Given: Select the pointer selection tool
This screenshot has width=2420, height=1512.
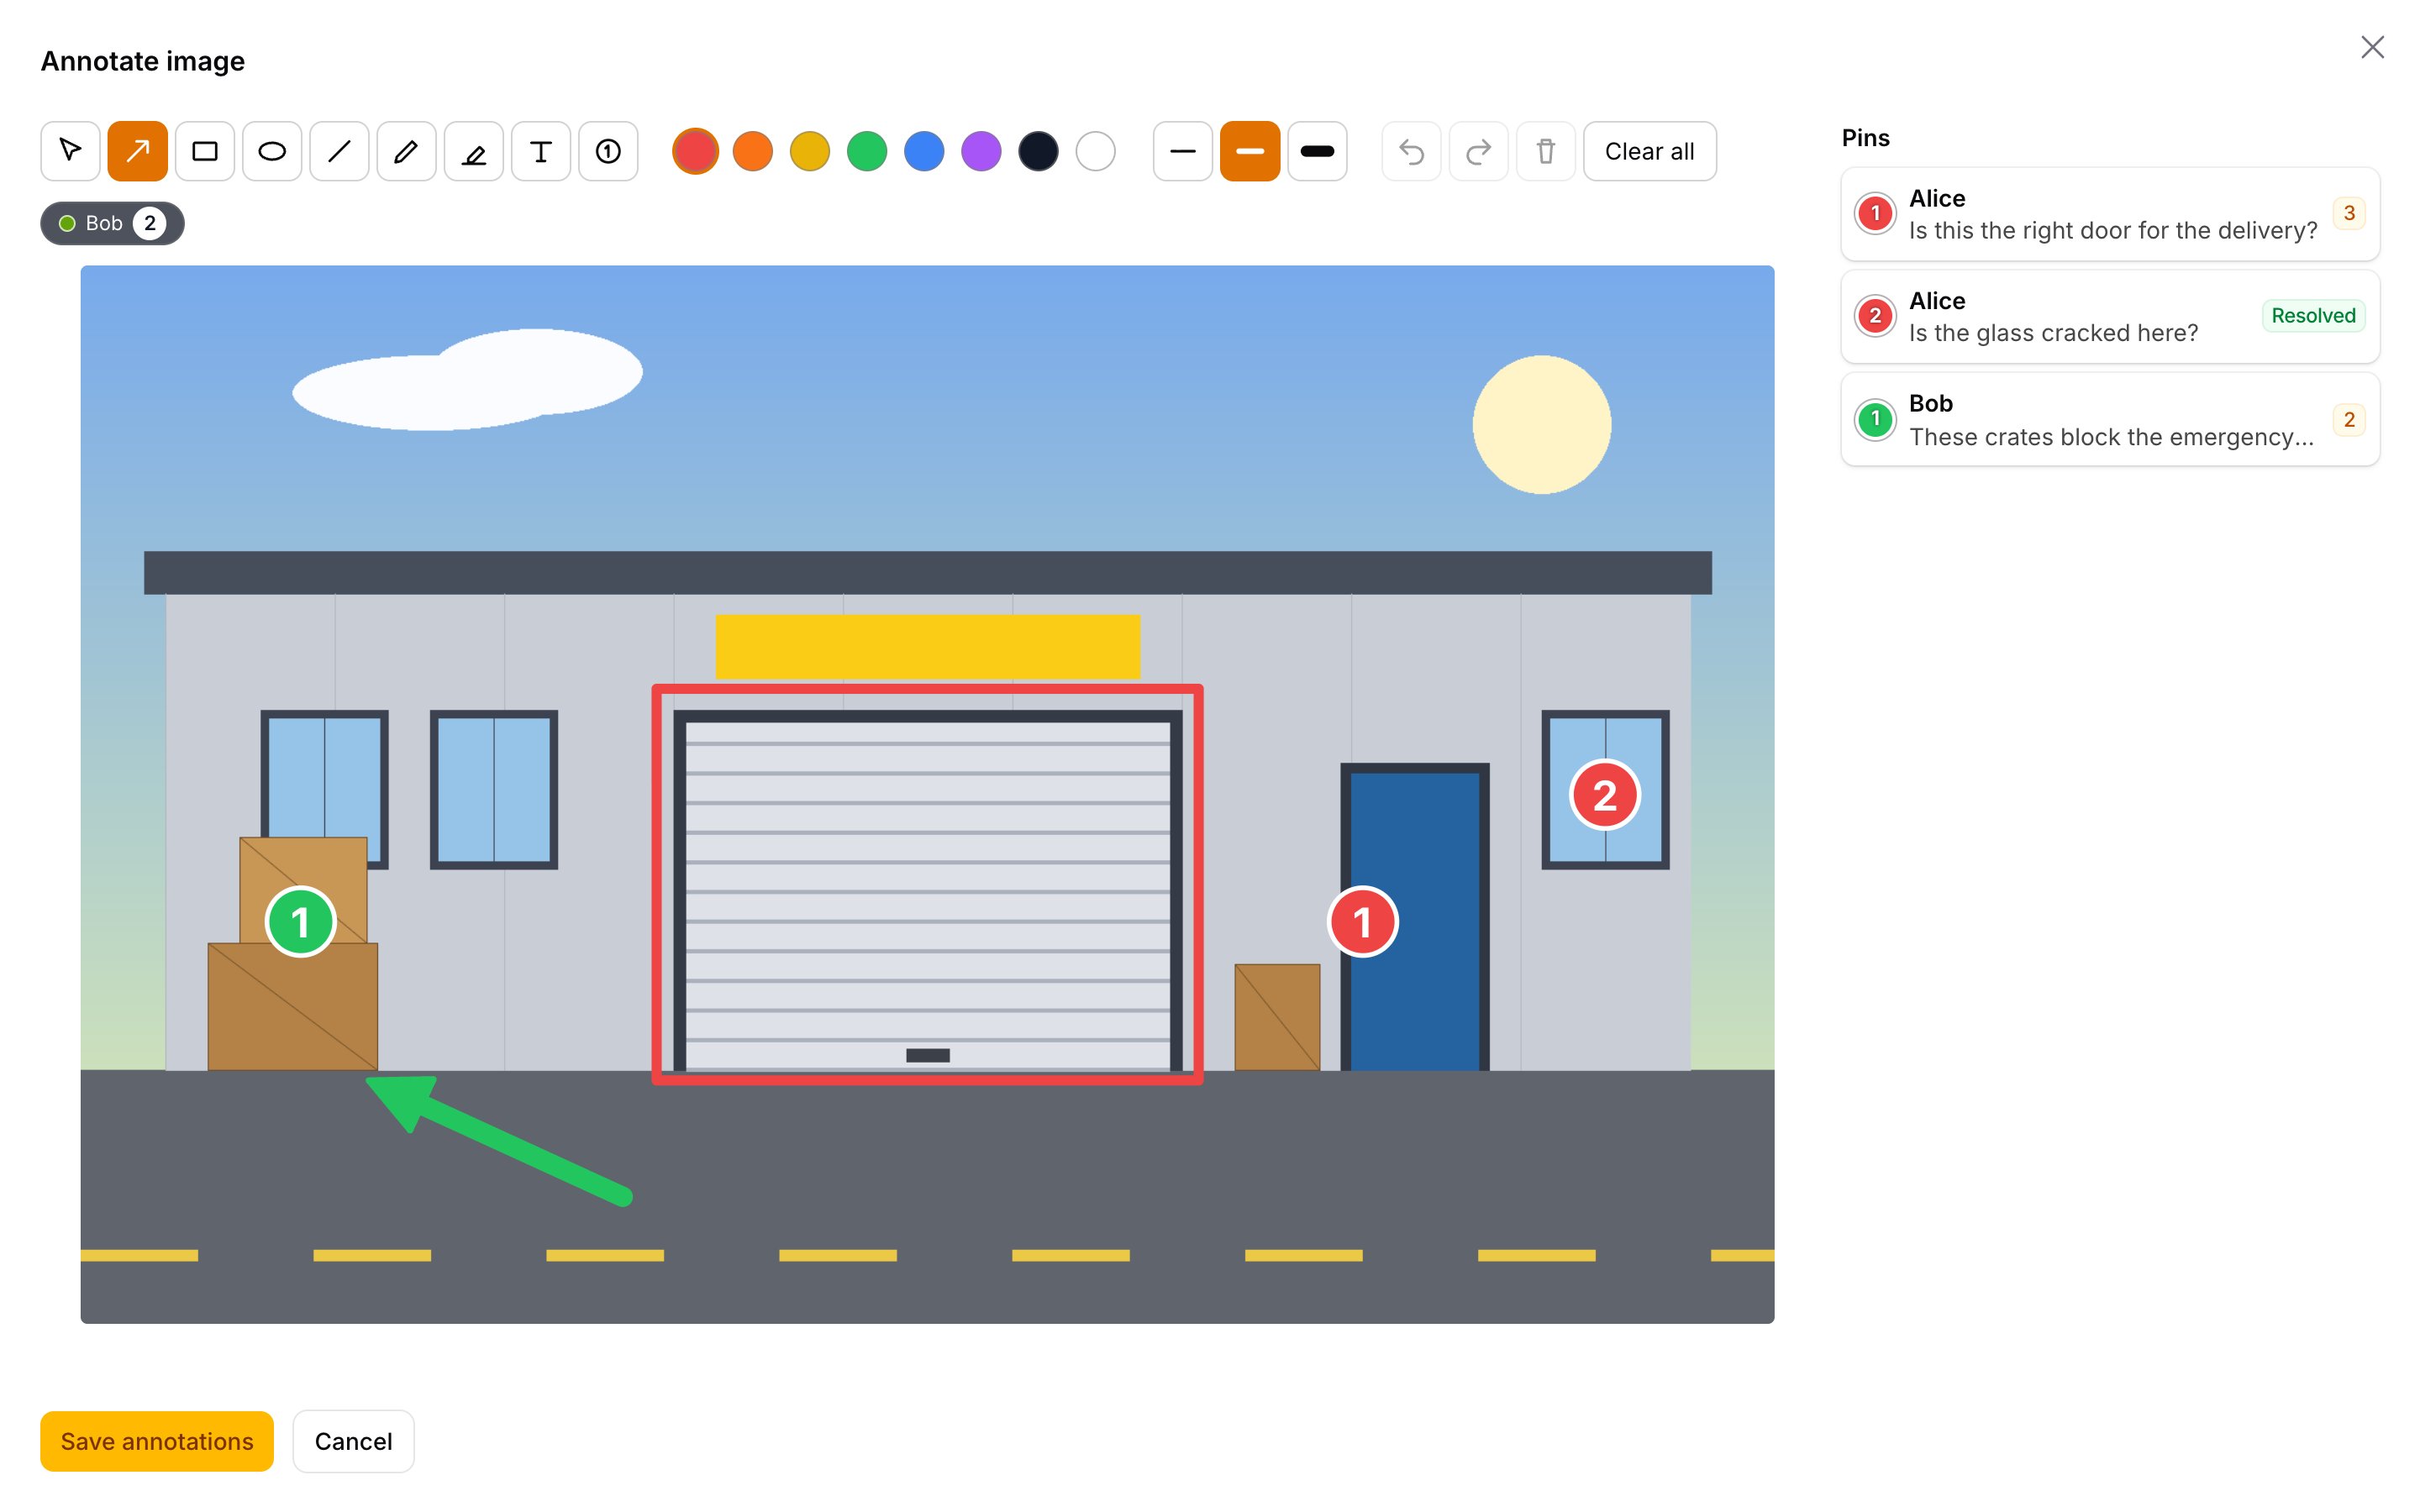Looking at the screenshot, I should pos(70,151).
